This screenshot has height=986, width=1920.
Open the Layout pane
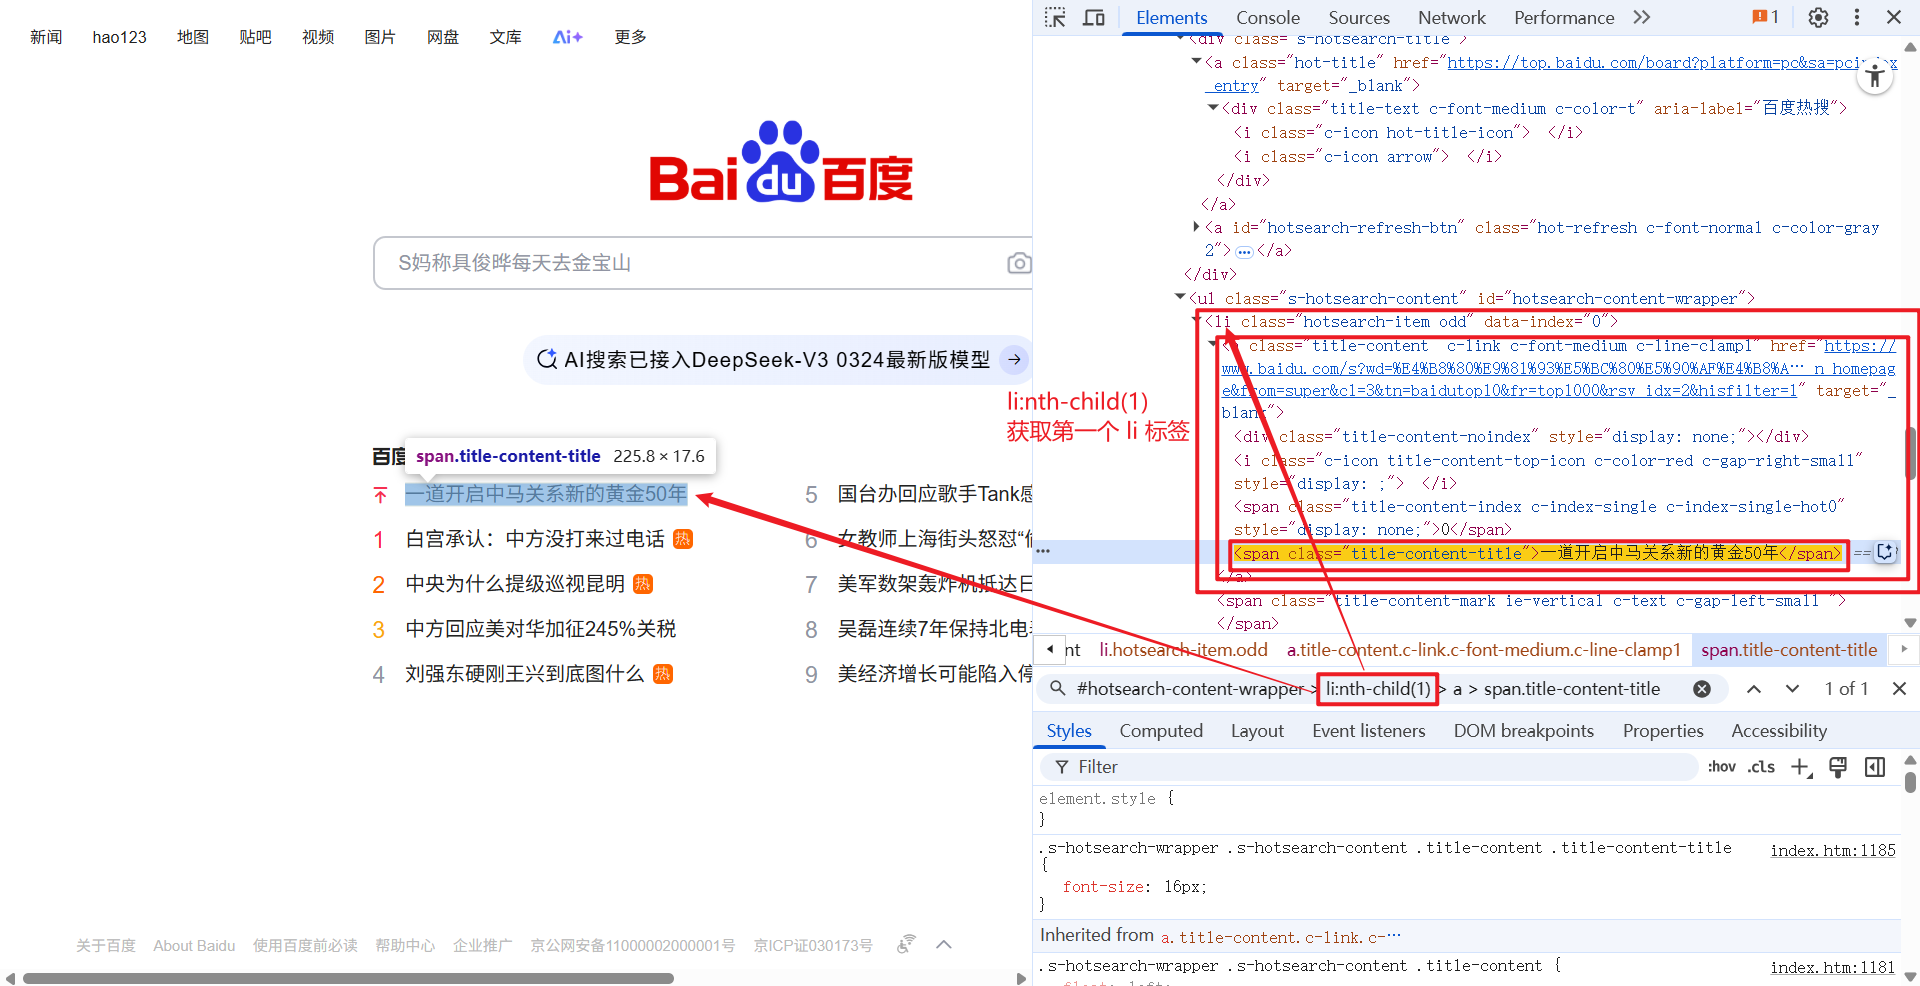pyautogui.click(x=1257, y=731)
